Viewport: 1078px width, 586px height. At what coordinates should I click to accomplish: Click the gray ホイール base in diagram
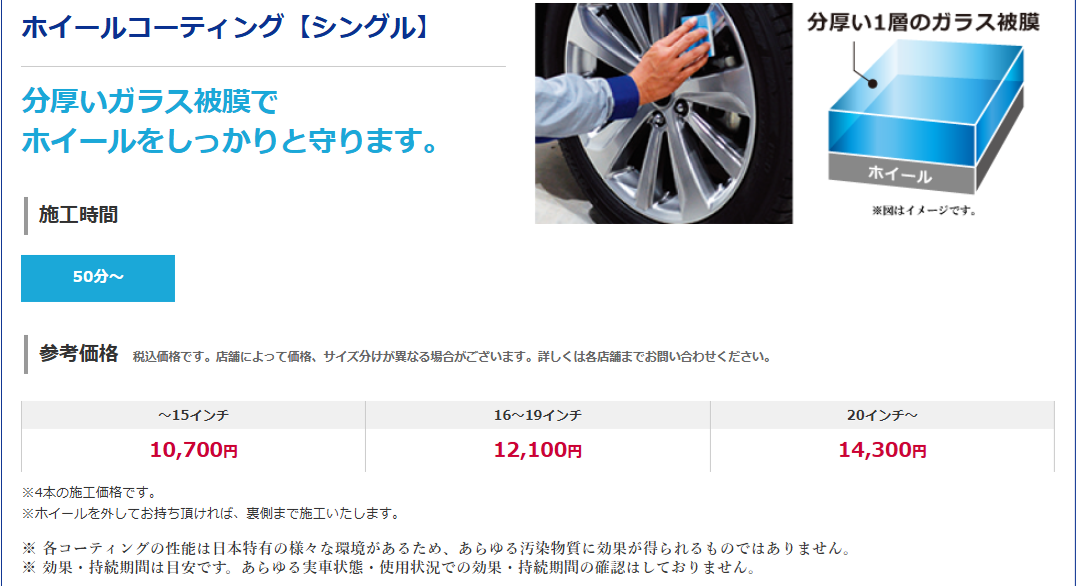pyautogui.click(x=901, y=174)
